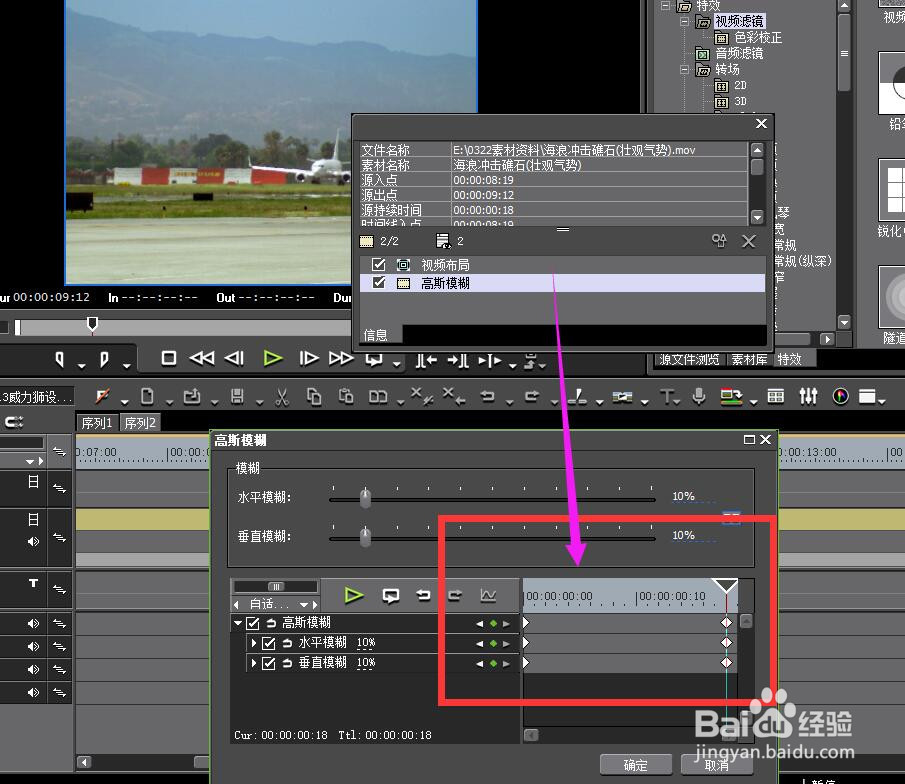Click 取消 to cancel the dialog
Image resolution: width=905 pixels, height=784 pixels.
(716, 764)
